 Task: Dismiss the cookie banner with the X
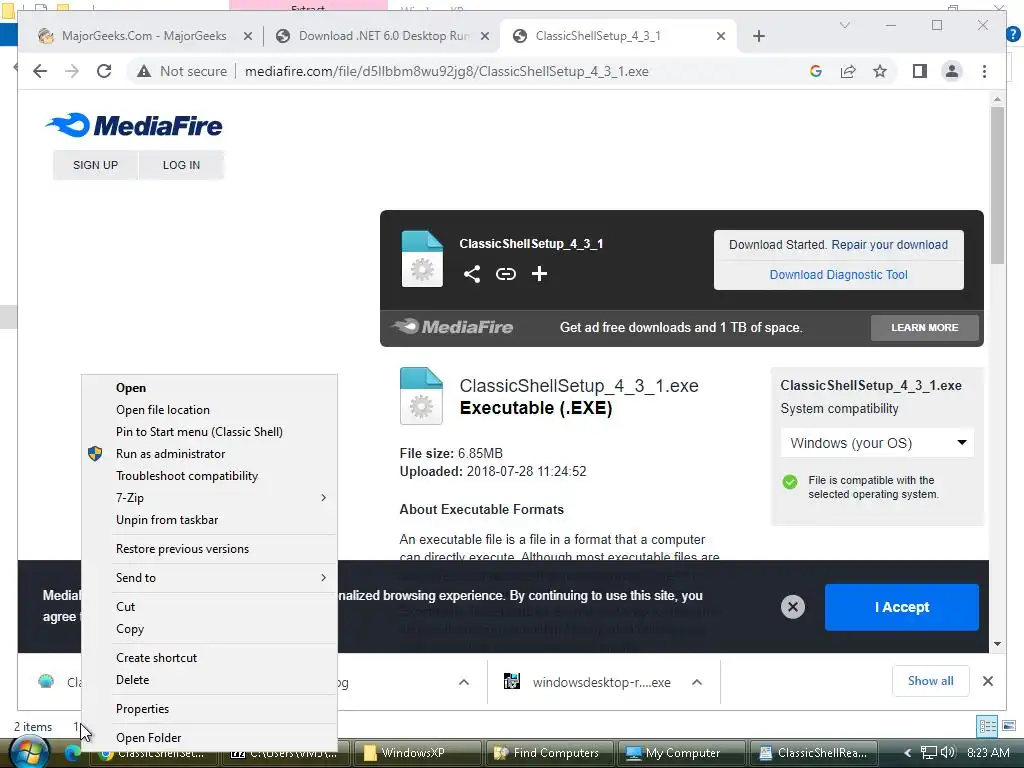point(793,607)
